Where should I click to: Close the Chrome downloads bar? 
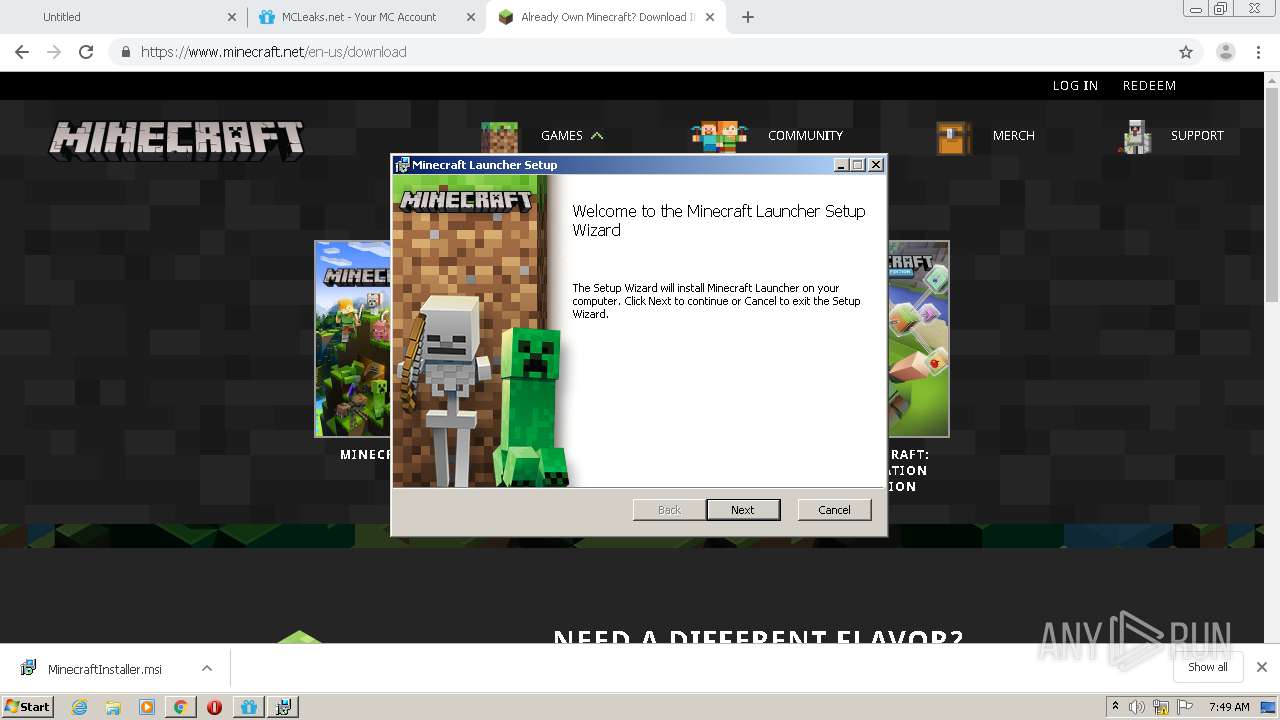pos(1262,667)
